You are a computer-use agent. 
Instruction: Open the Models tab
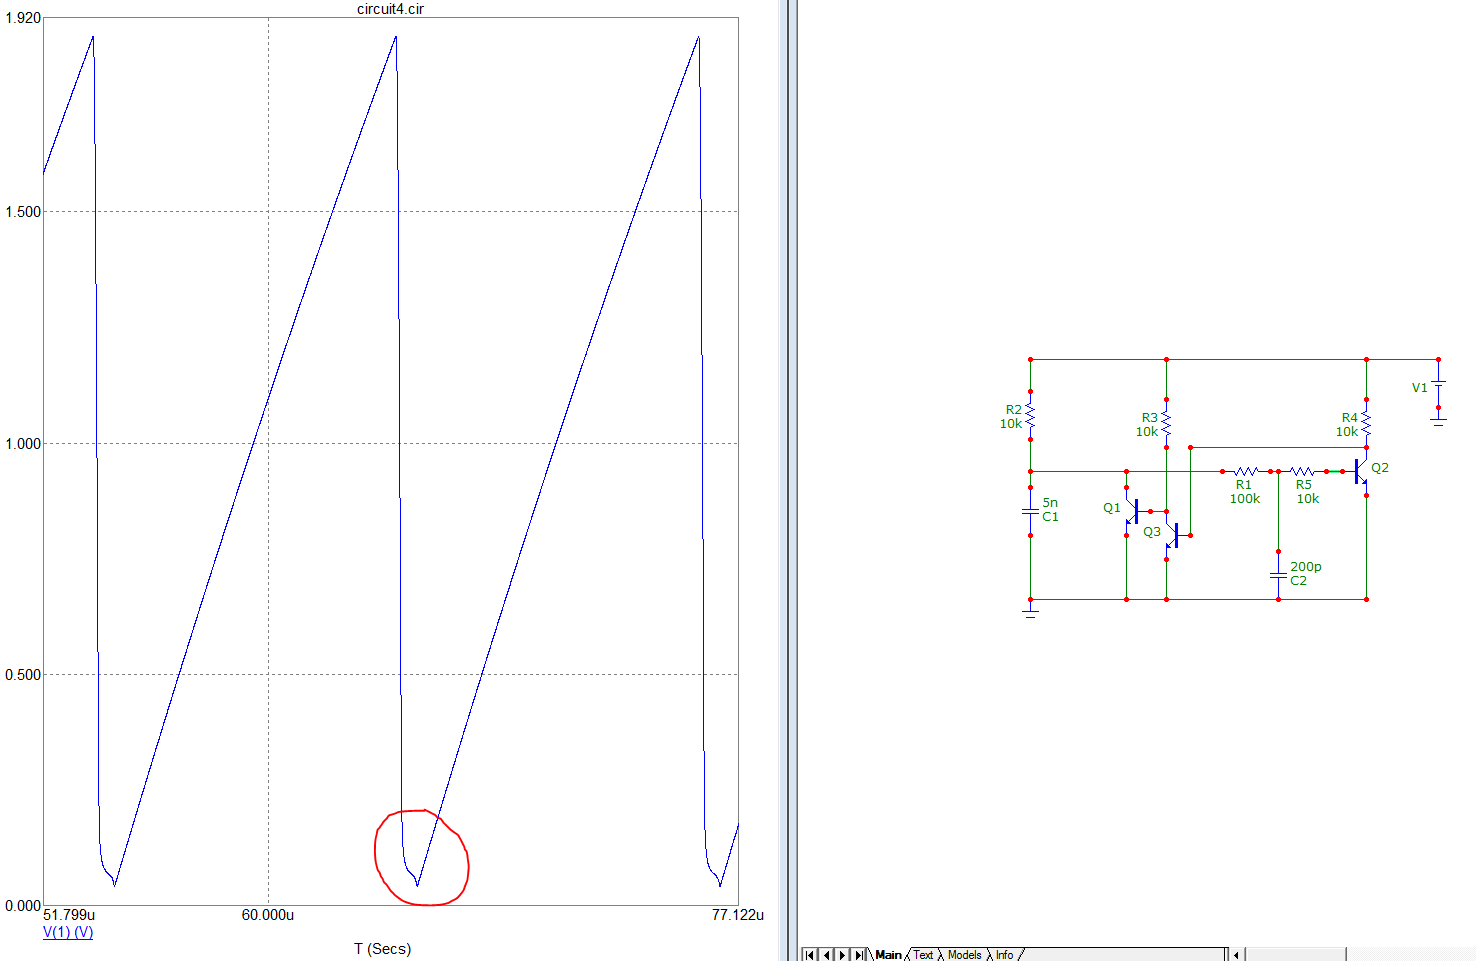coord(964,955)
